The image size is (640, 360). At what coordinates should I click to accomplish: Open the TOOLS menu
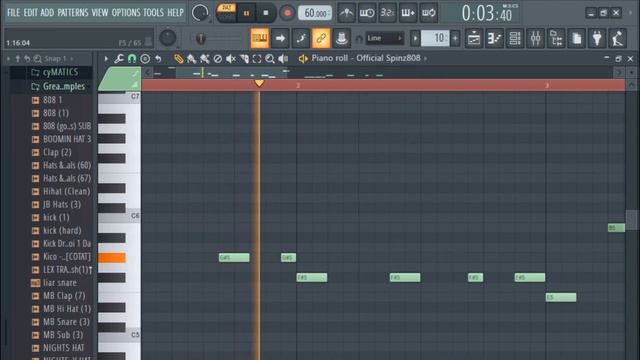pos(153,13)
